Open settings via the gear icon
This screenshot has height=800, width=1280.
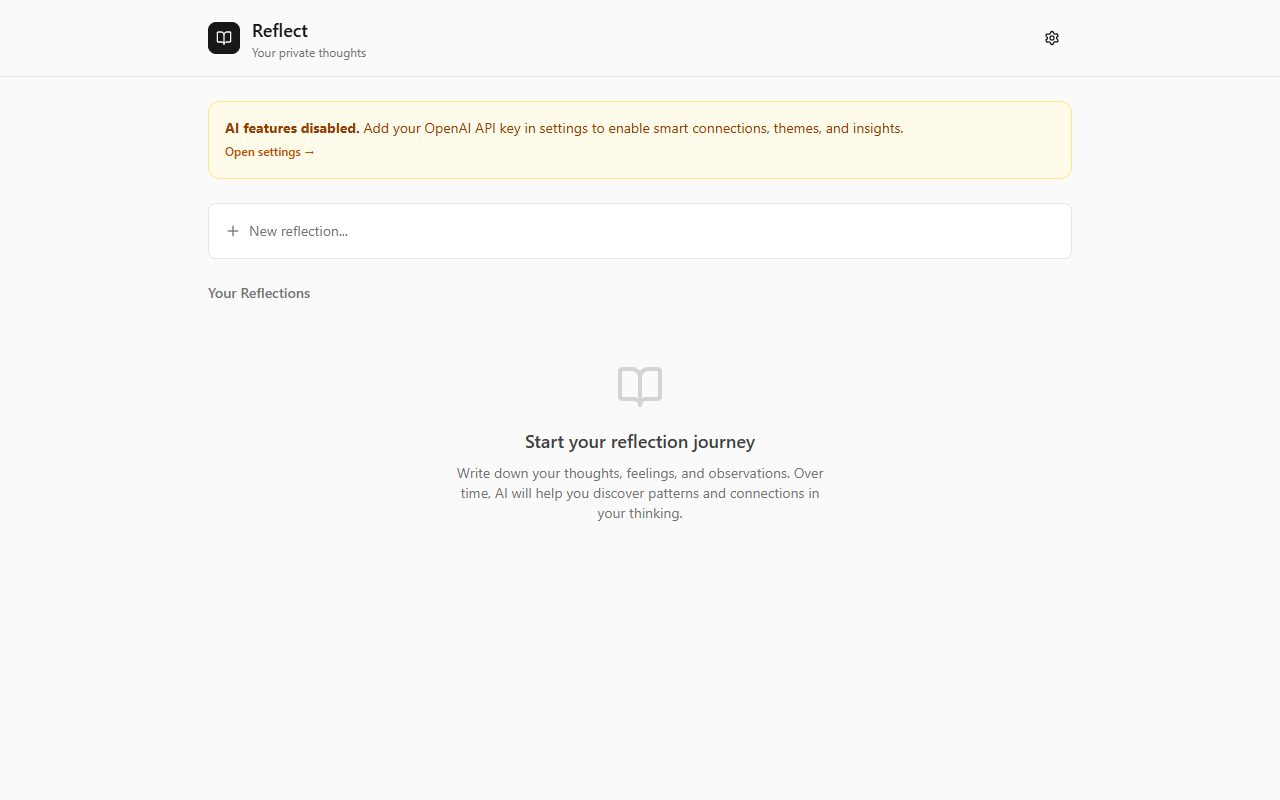pyautogui.click(x=1051, y=38)
